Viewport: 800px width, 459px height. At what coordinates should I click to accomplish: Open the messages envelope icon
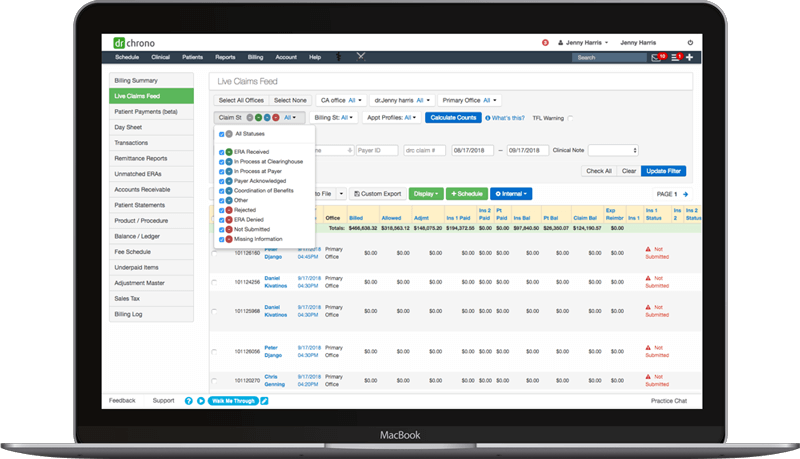[x=656, y=58]
